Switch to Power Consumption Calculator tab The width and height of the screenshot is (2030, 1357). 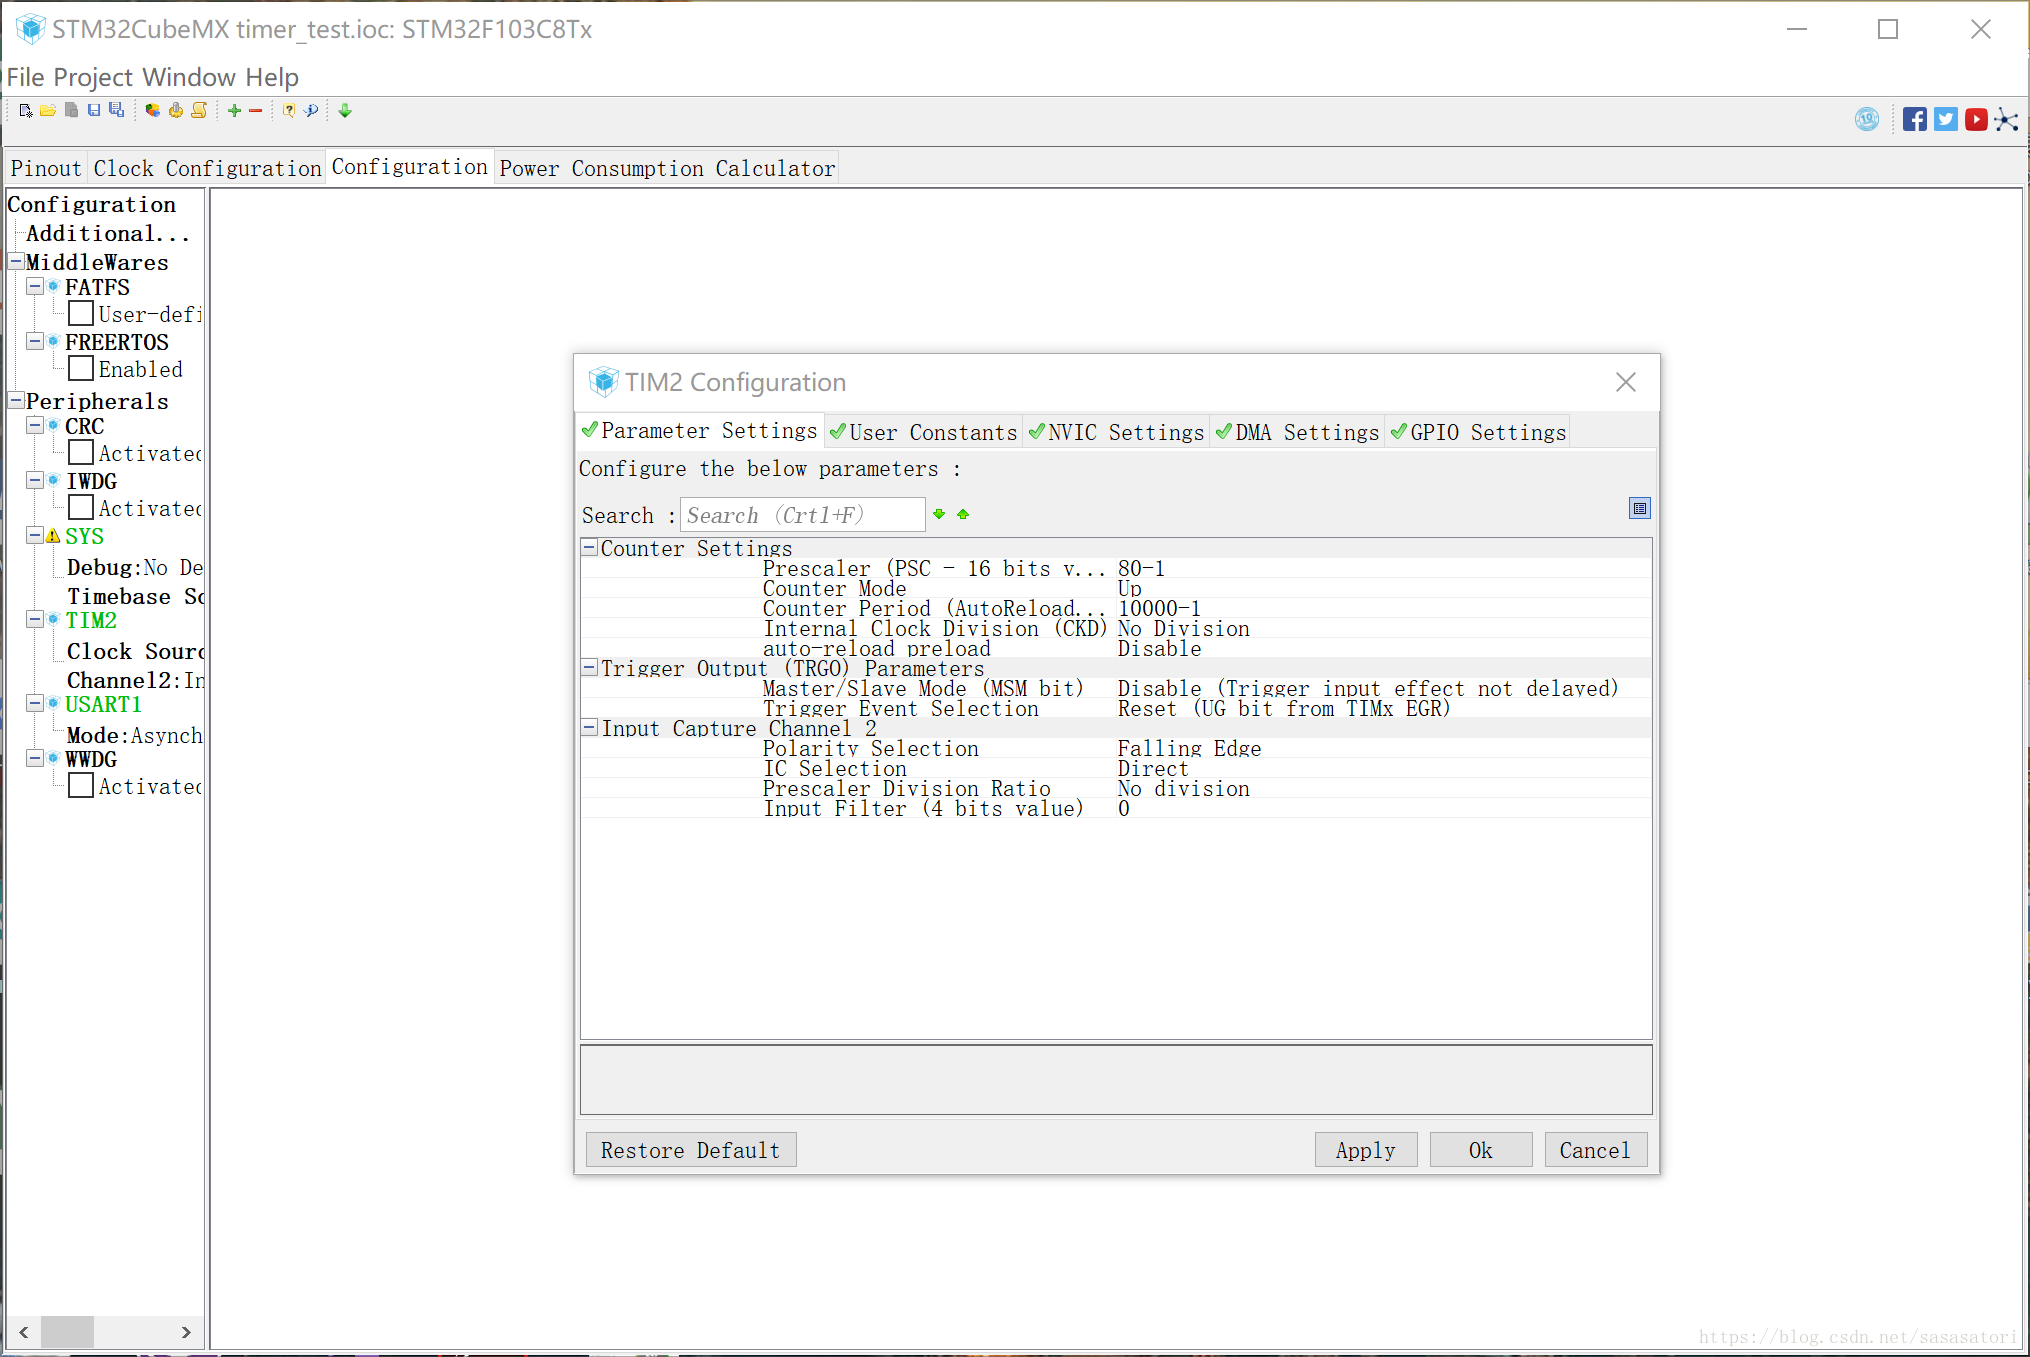(667, 168)
